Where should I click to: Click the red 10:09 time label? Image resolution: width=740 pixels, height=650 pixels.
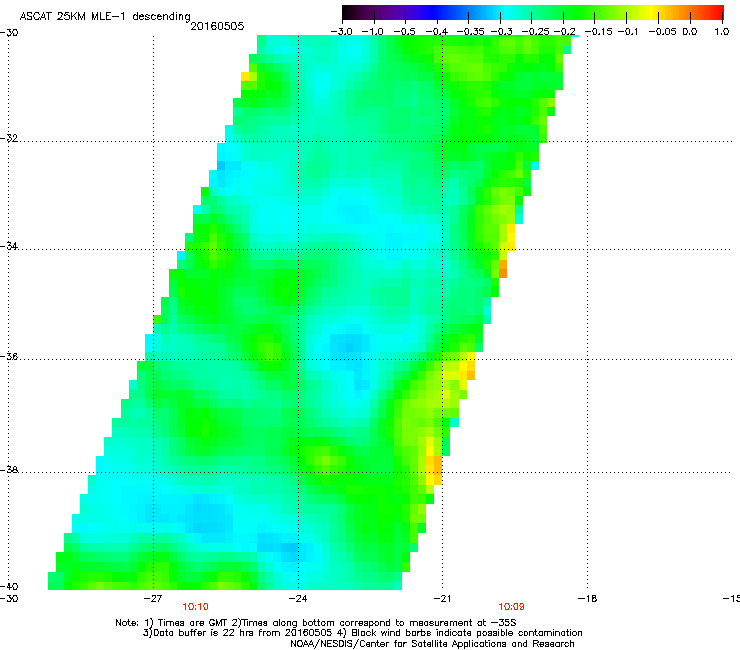point(511,607)
